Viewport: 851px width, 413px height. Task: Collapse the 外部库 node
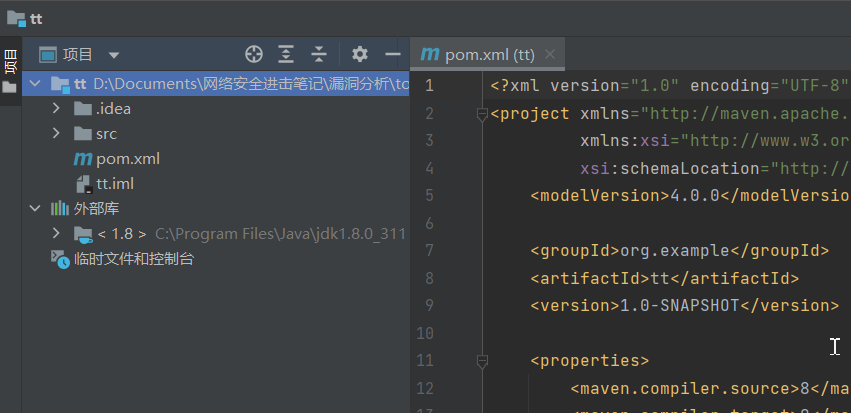click(x=36, y=208)
